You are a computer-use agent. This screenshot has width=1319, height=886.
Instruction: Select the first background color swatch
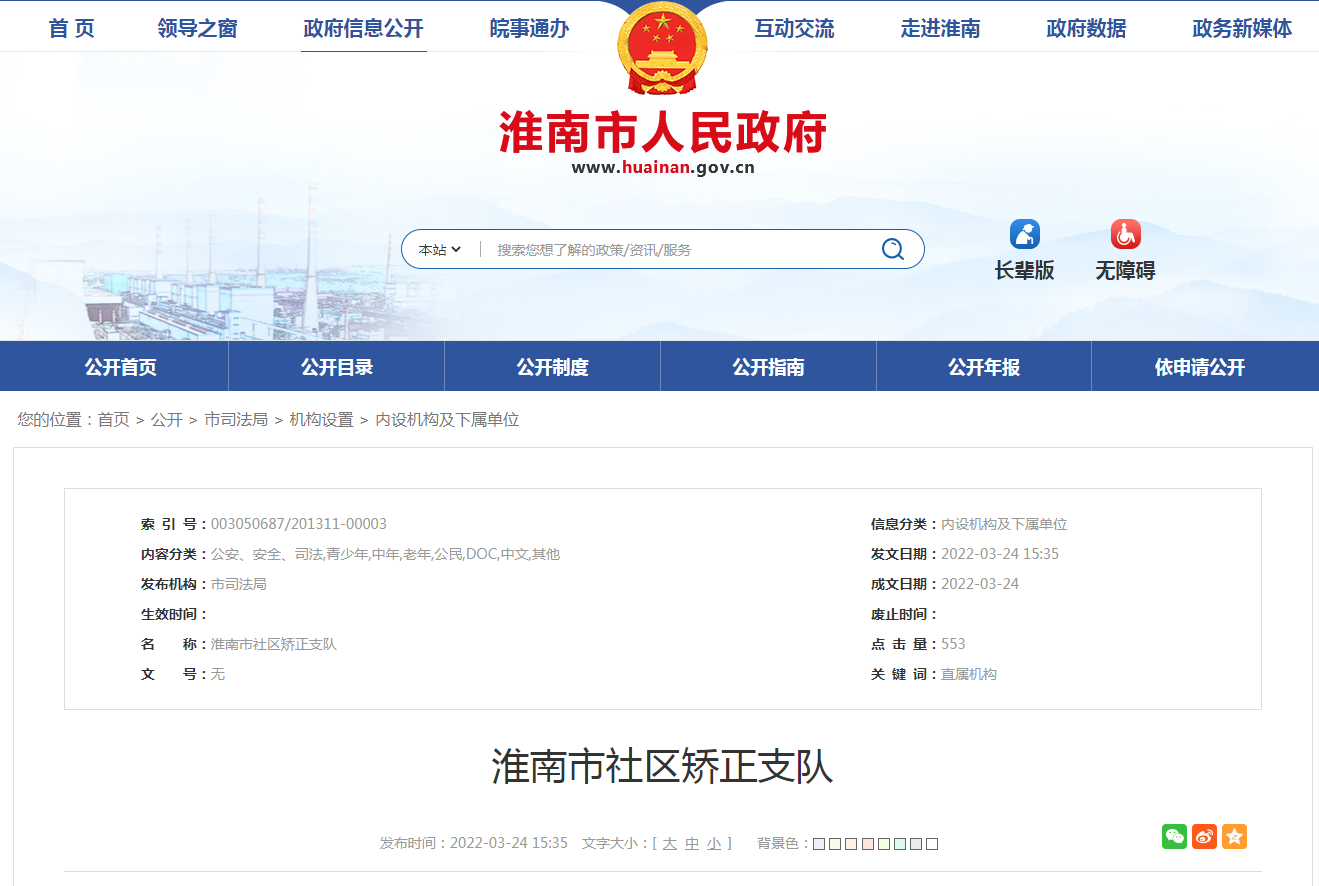tap(818, 843)
